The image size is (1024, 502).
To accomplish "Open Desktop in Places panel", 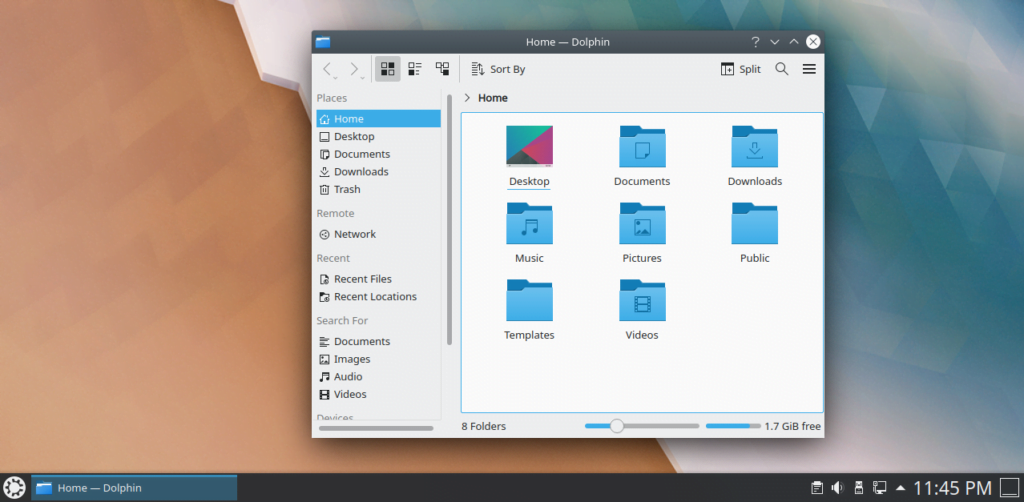I will (x=379, y=136).
